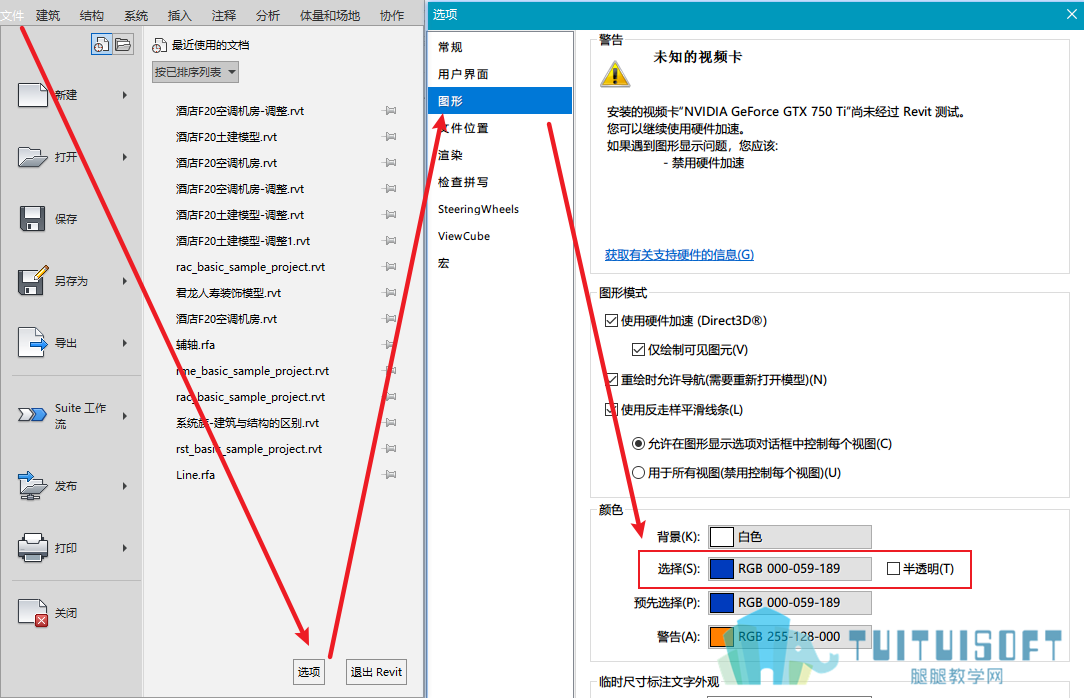Expand the 导出 submenu arrow
Image resolution: width=1084 pixels, height=698 pixels.
tap(125, 343)
